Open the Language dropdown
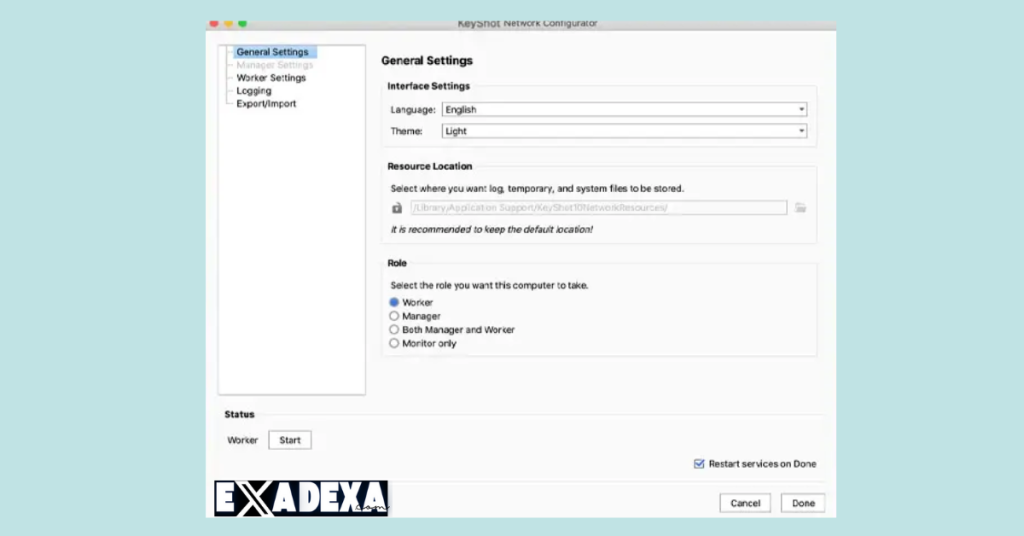Image resolution: width=1024 pixels, height=536 pixels. [x=624, y=110]
